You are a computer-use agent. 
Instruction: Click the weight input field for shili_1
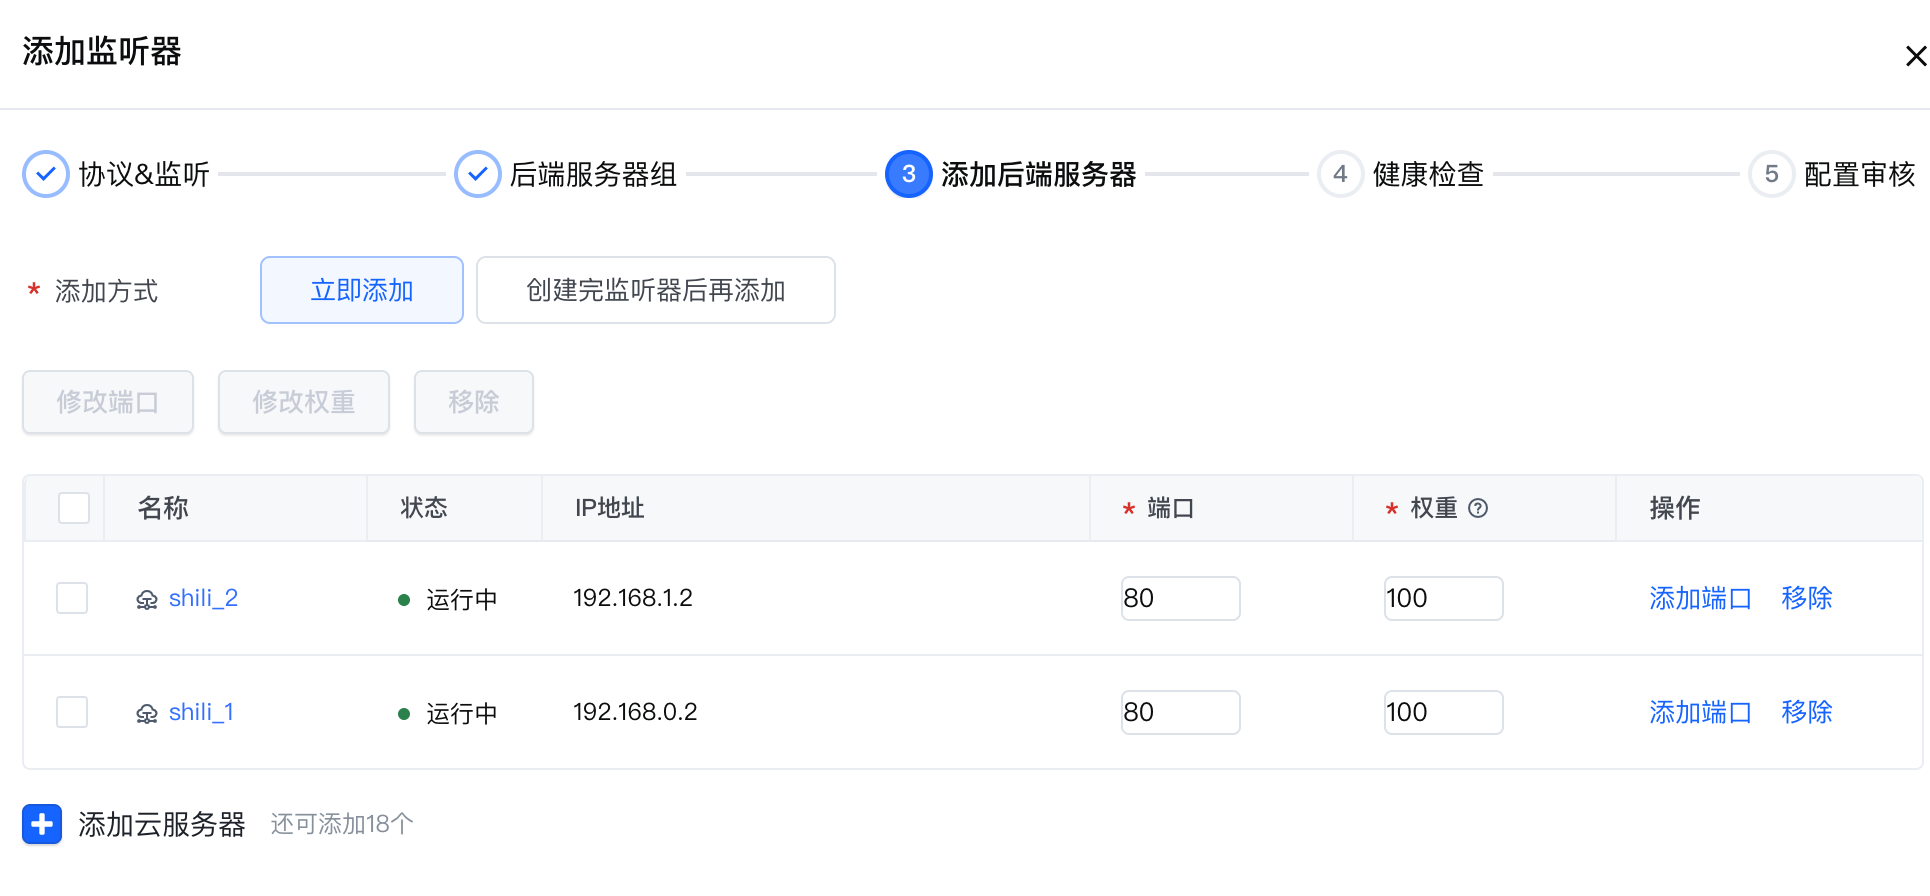click(1443, 712)
